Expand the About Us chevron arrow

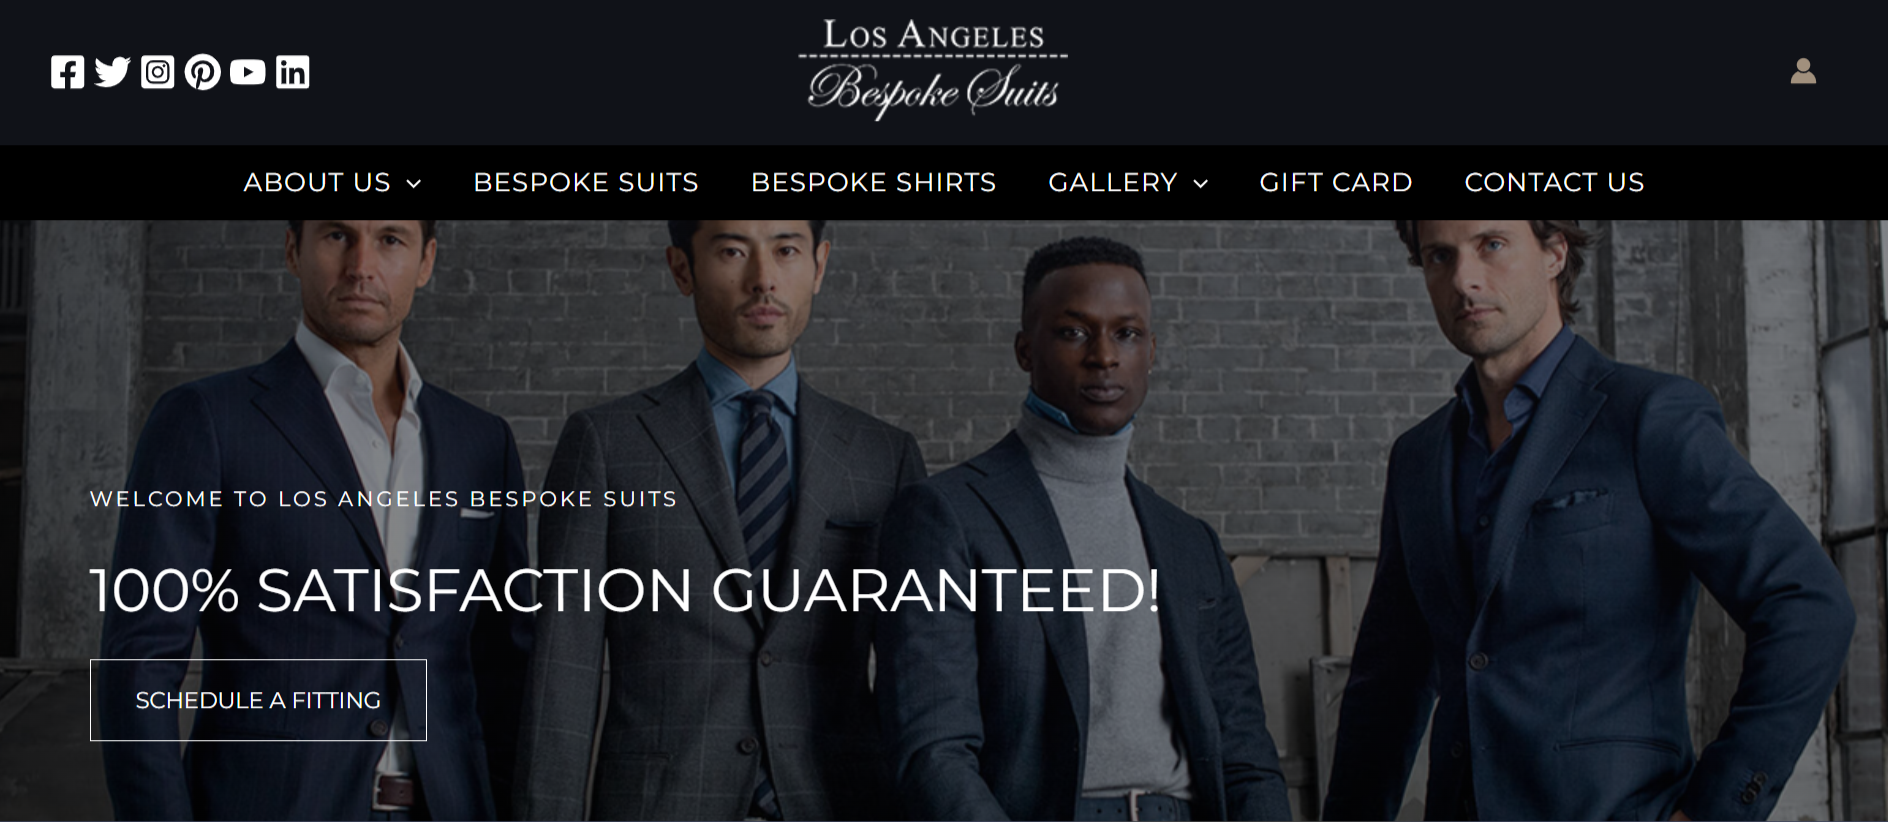[414, 183]
